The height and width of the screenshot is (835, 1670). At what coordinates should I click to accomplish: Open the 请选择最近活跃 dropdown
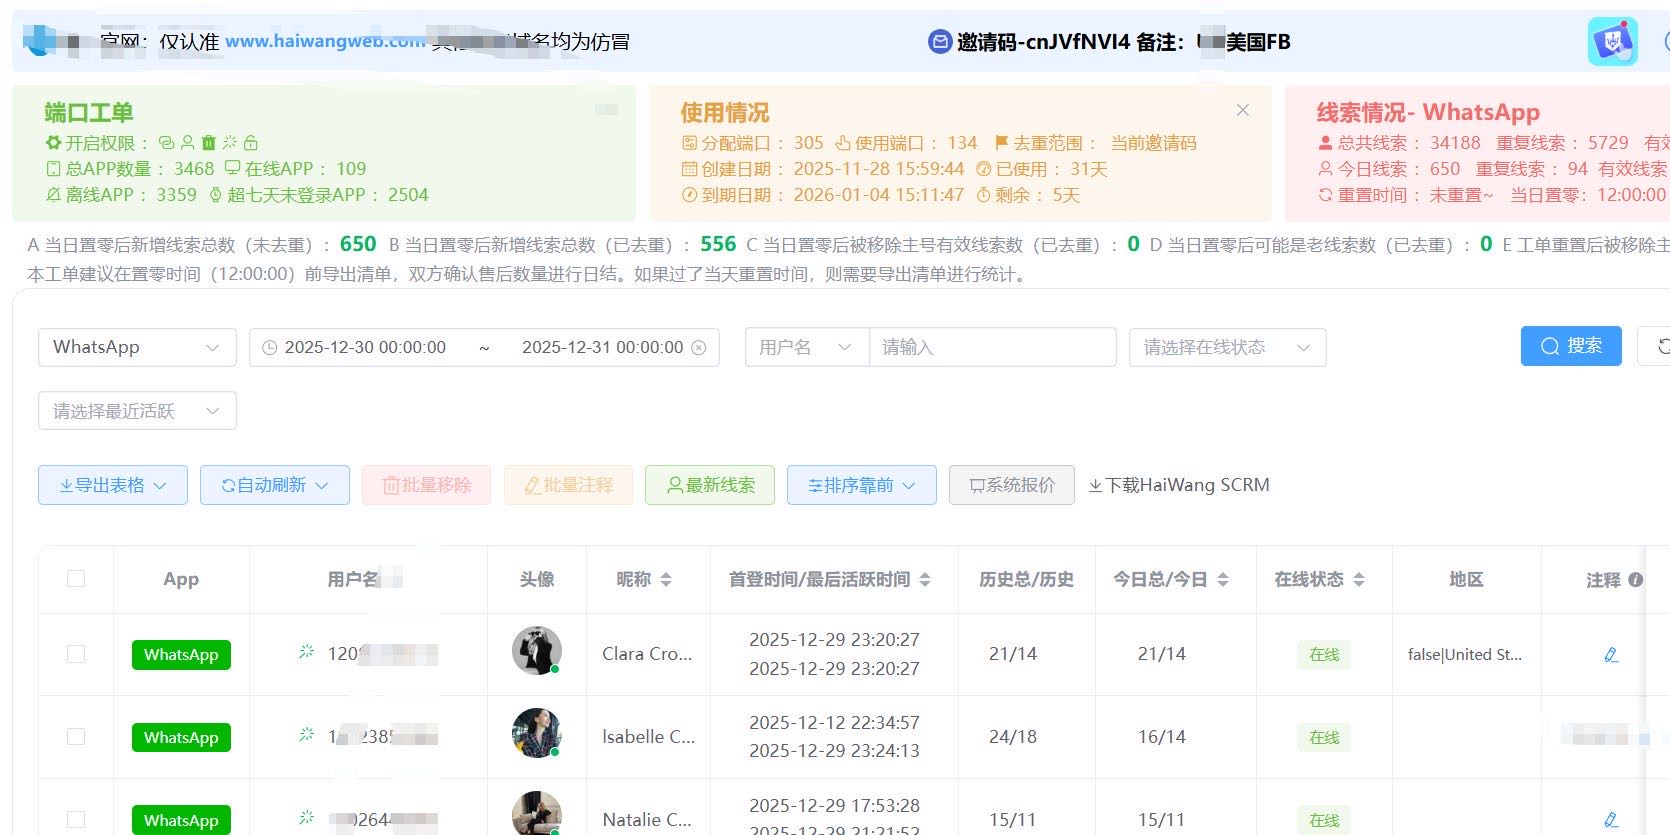(x=137, y=411)
